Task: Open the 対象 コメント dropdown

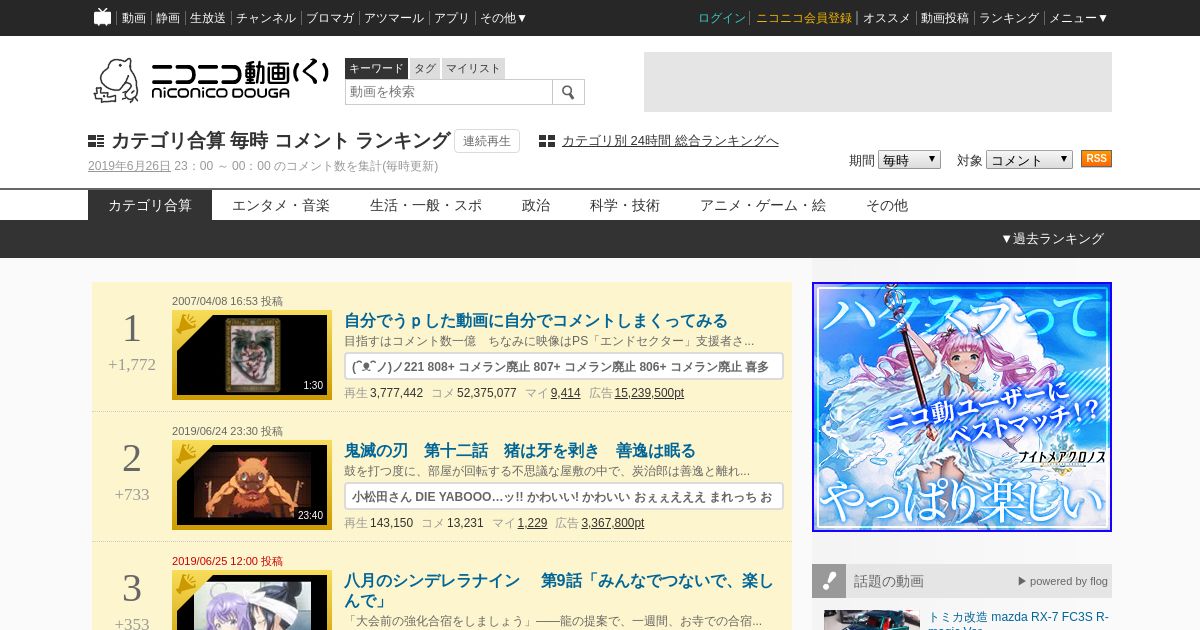Action: tap(1029, 159)
